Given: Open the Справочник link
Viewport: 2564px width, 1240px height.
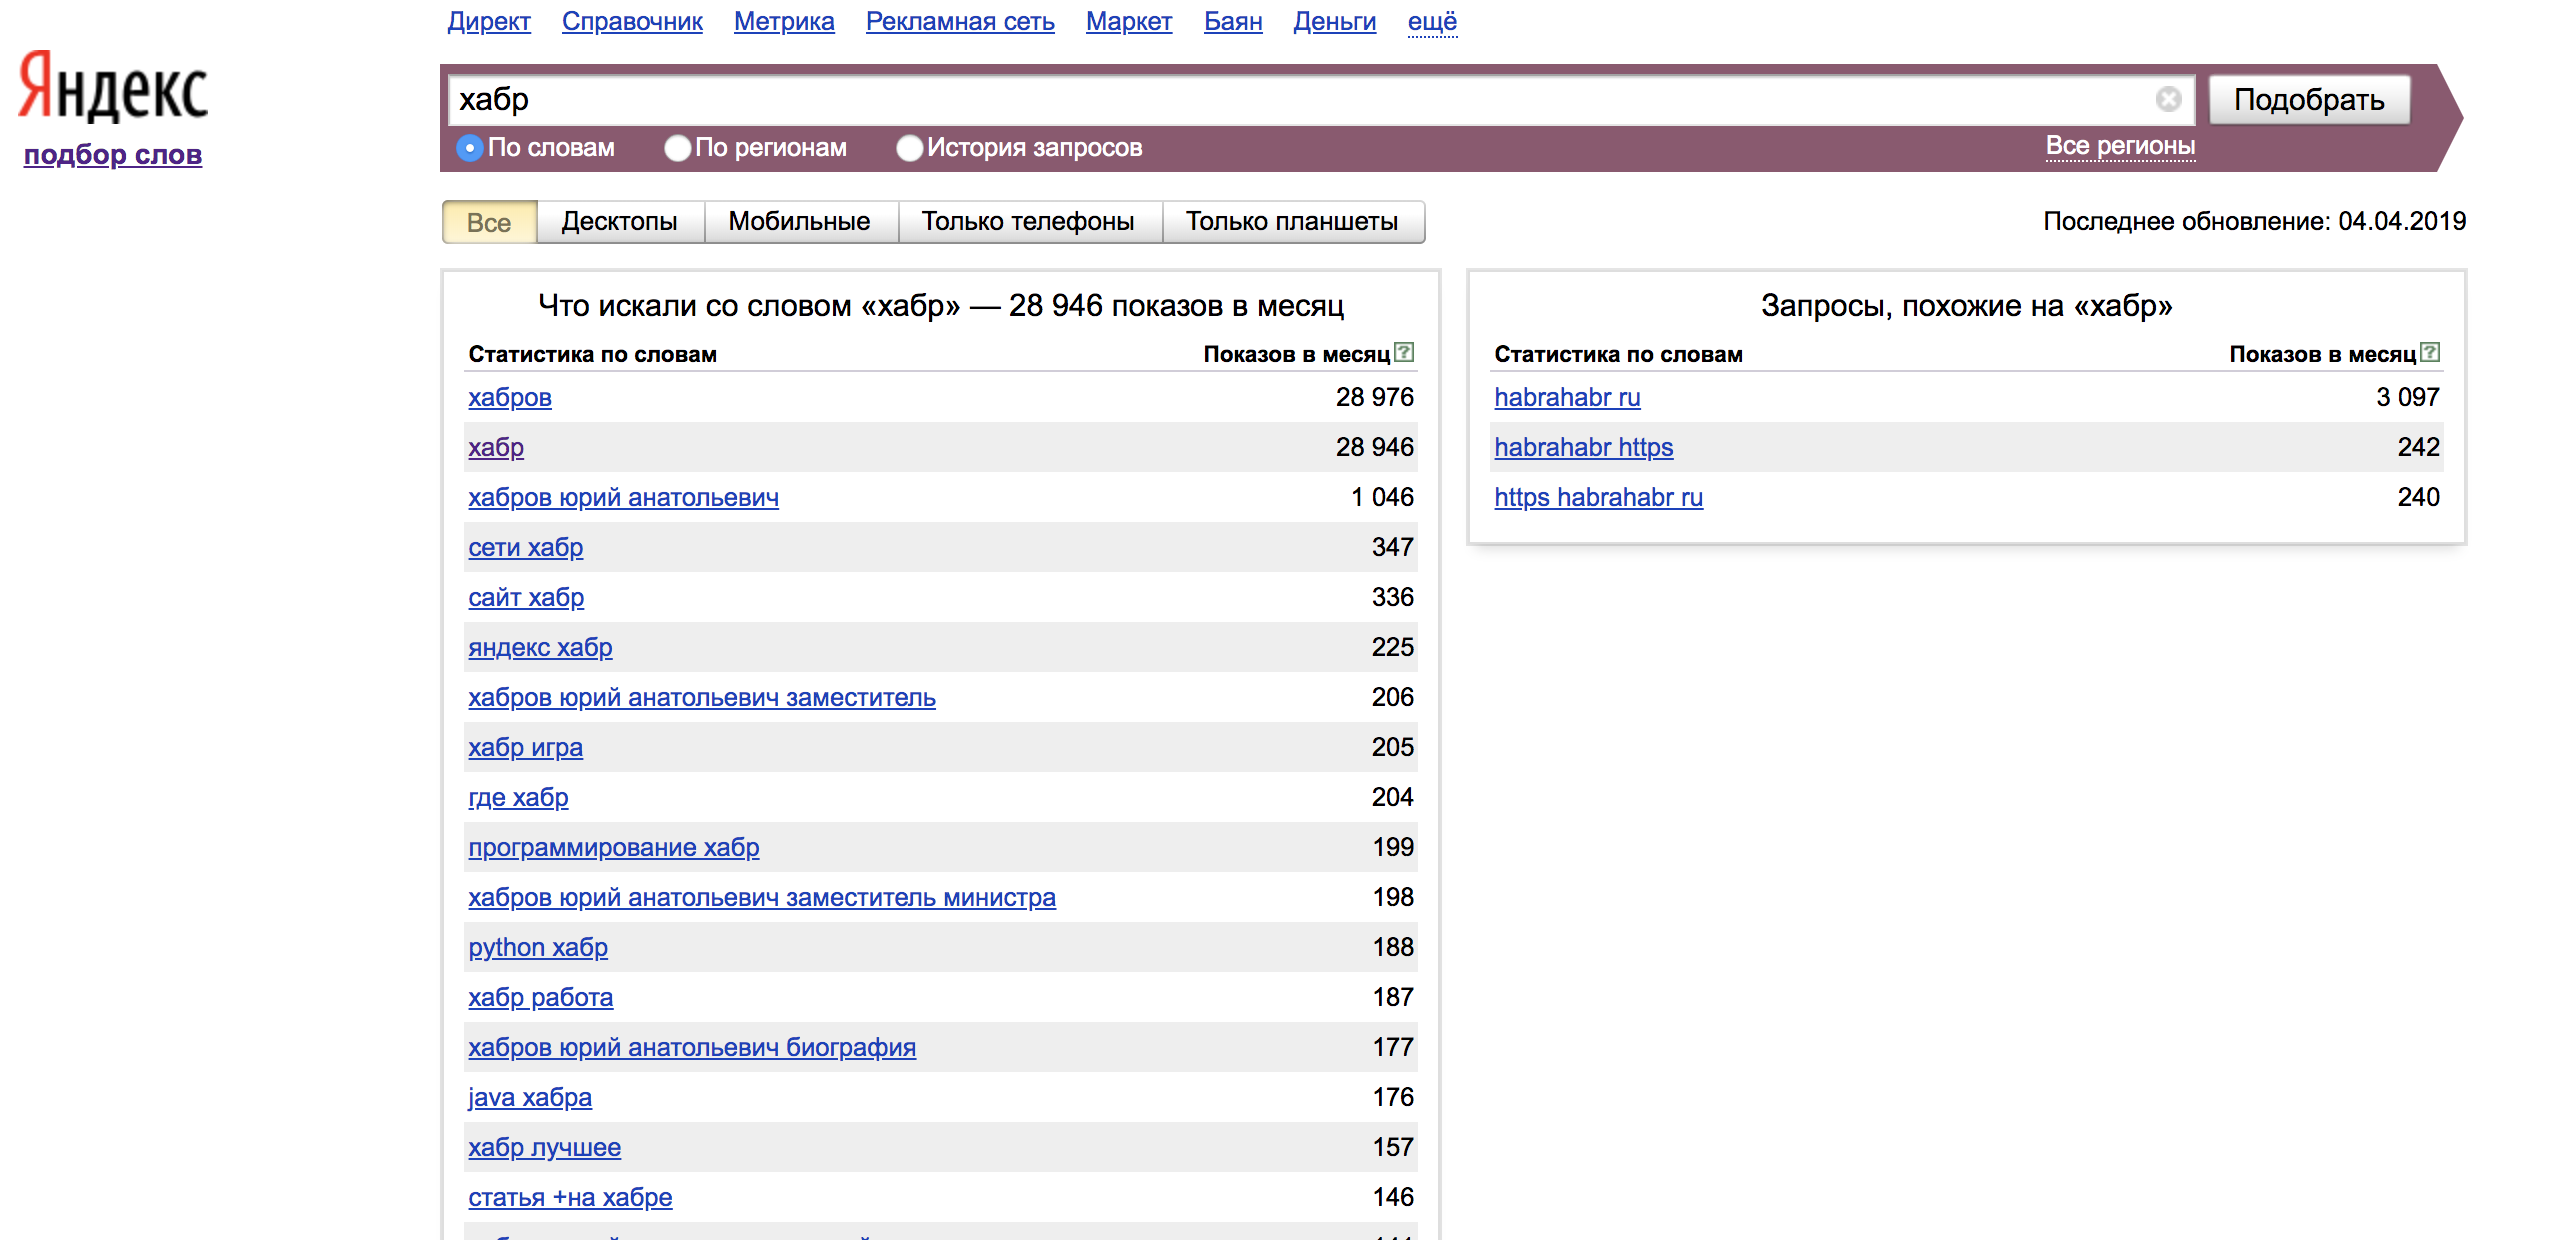Looking at the screenshot, I should coord(632,21).
